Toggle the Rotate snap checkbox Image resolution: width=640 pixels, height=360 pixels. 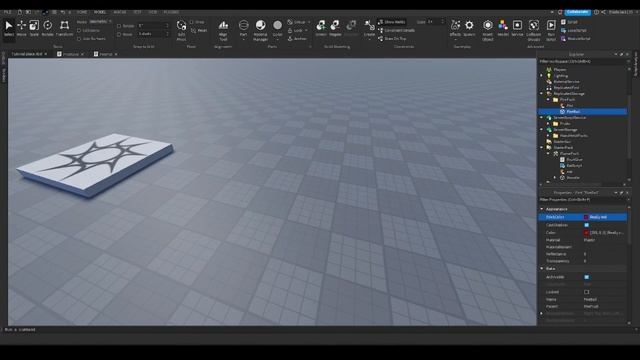(119, 26)
